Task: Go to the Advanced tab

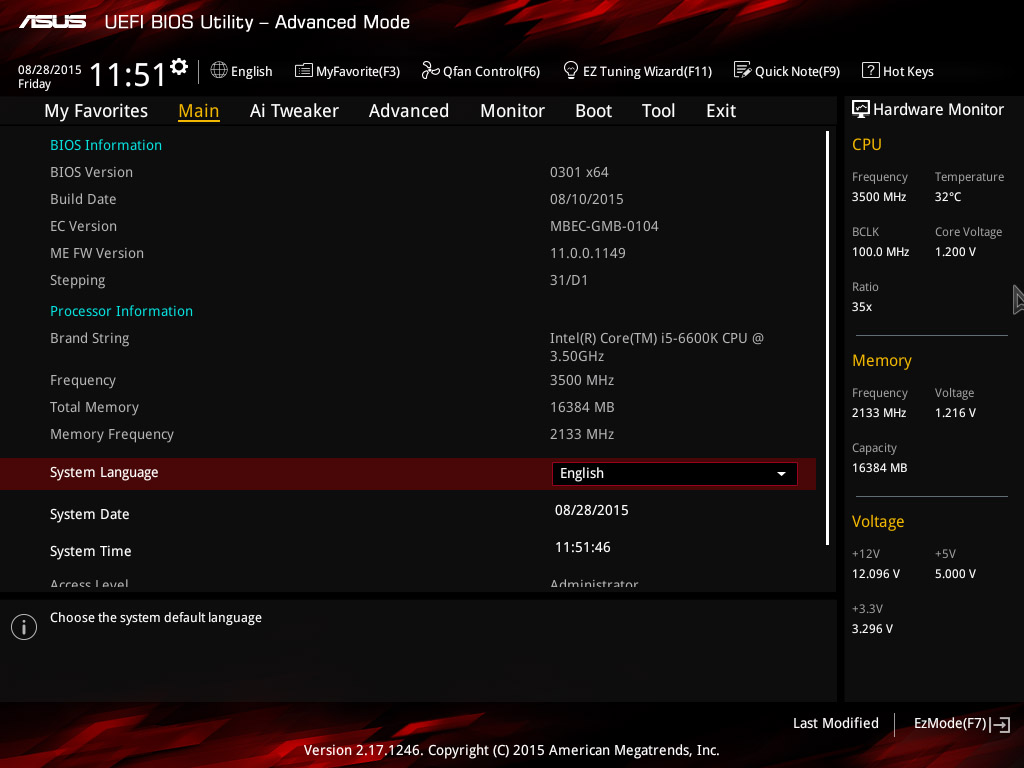Action: 409,111
